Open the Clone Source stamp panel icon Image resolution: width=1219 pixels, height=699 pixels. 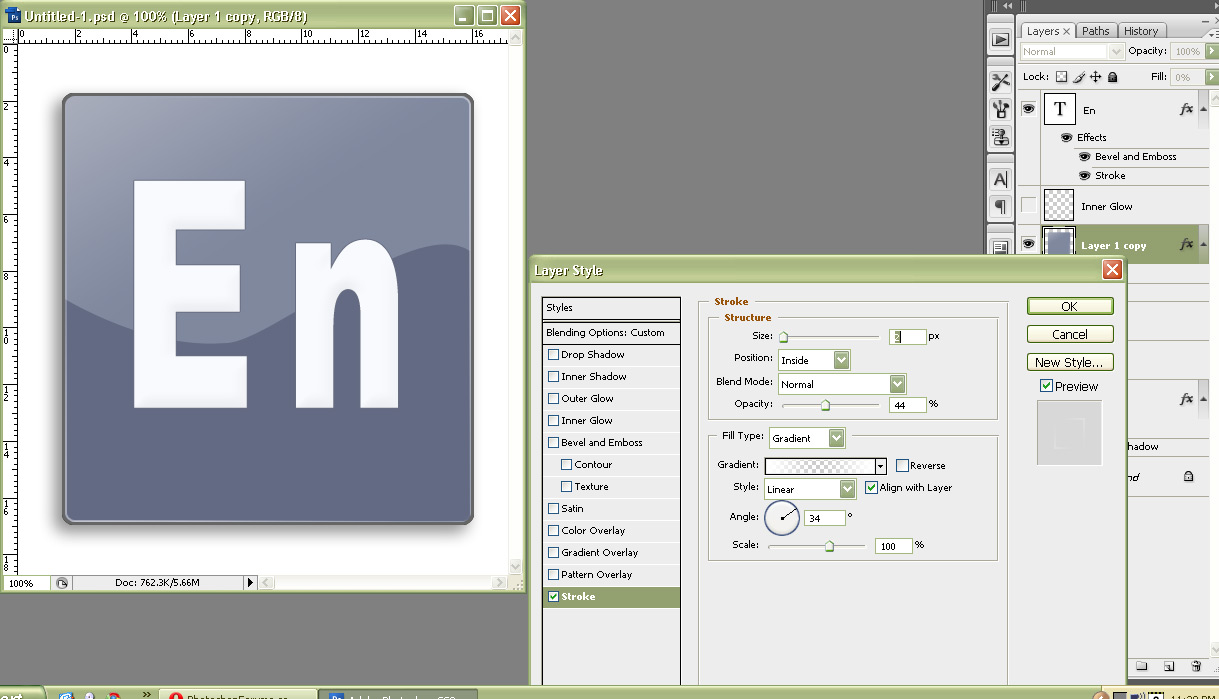pyautogui.click(x=1000, y=136)
